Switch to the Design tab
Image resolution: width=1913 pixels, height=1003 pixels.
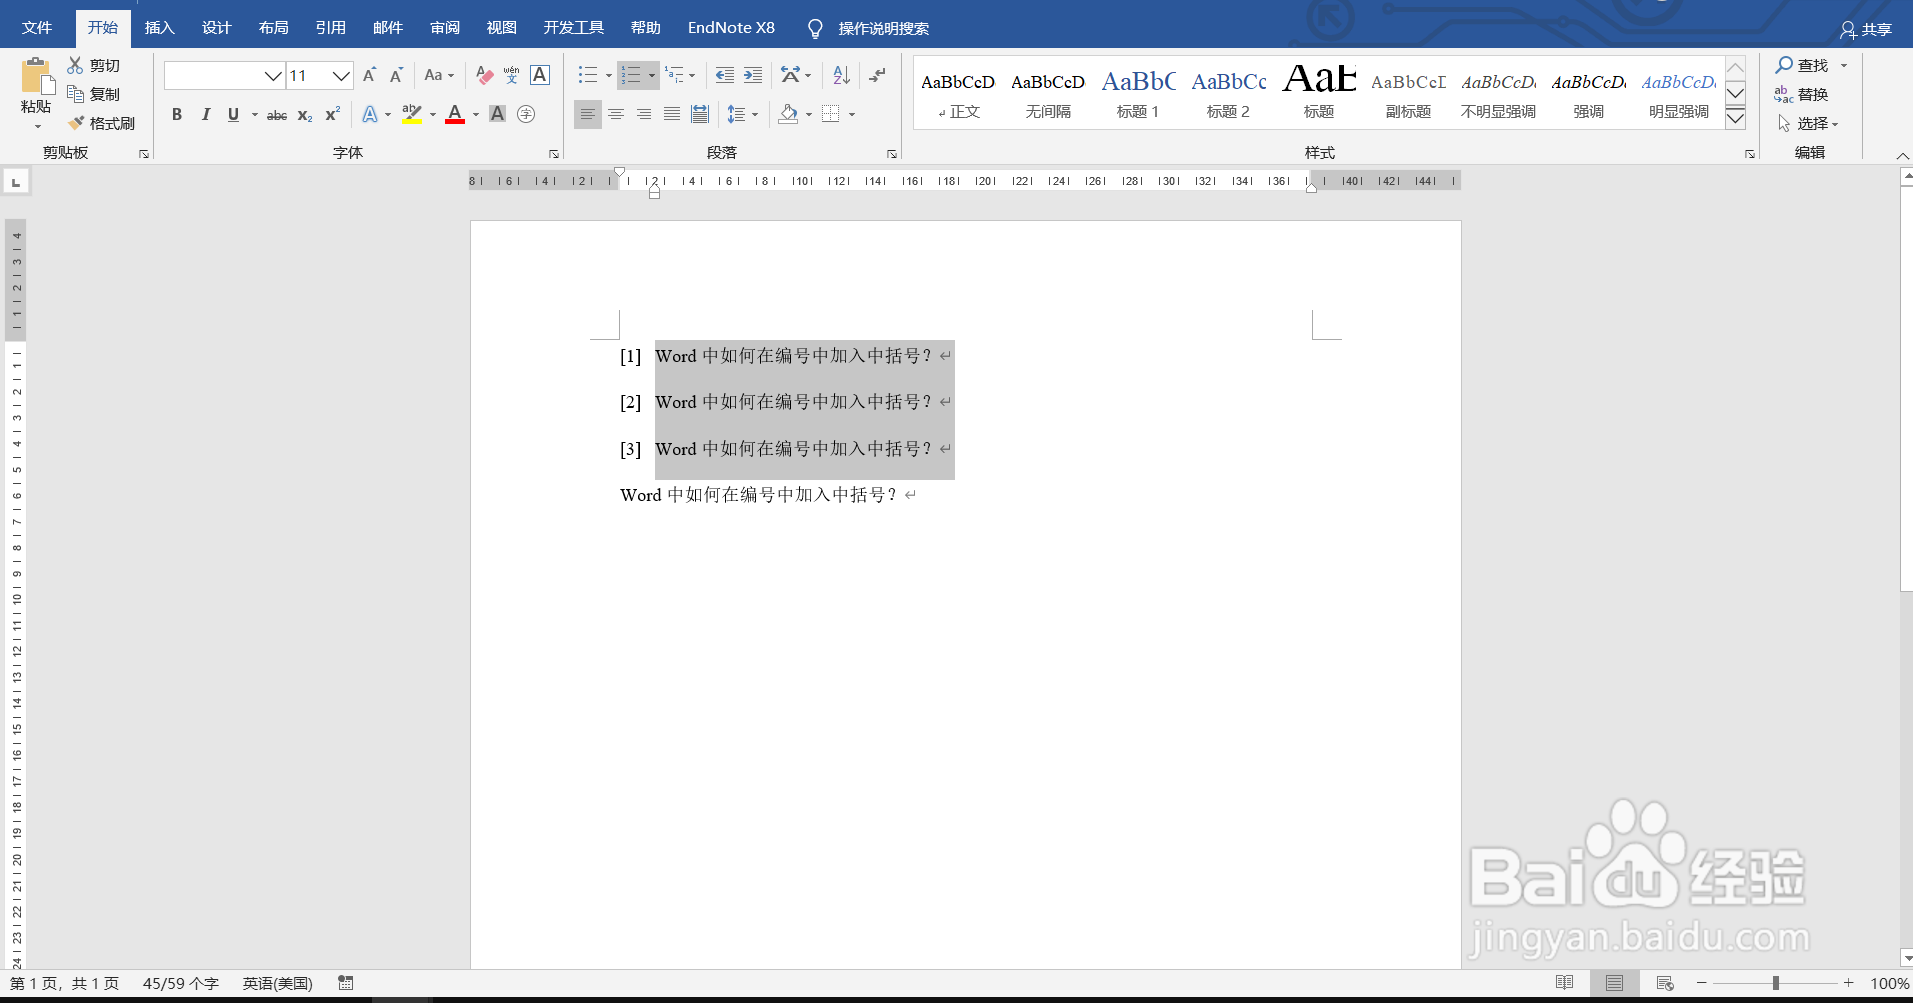(217, 28)
